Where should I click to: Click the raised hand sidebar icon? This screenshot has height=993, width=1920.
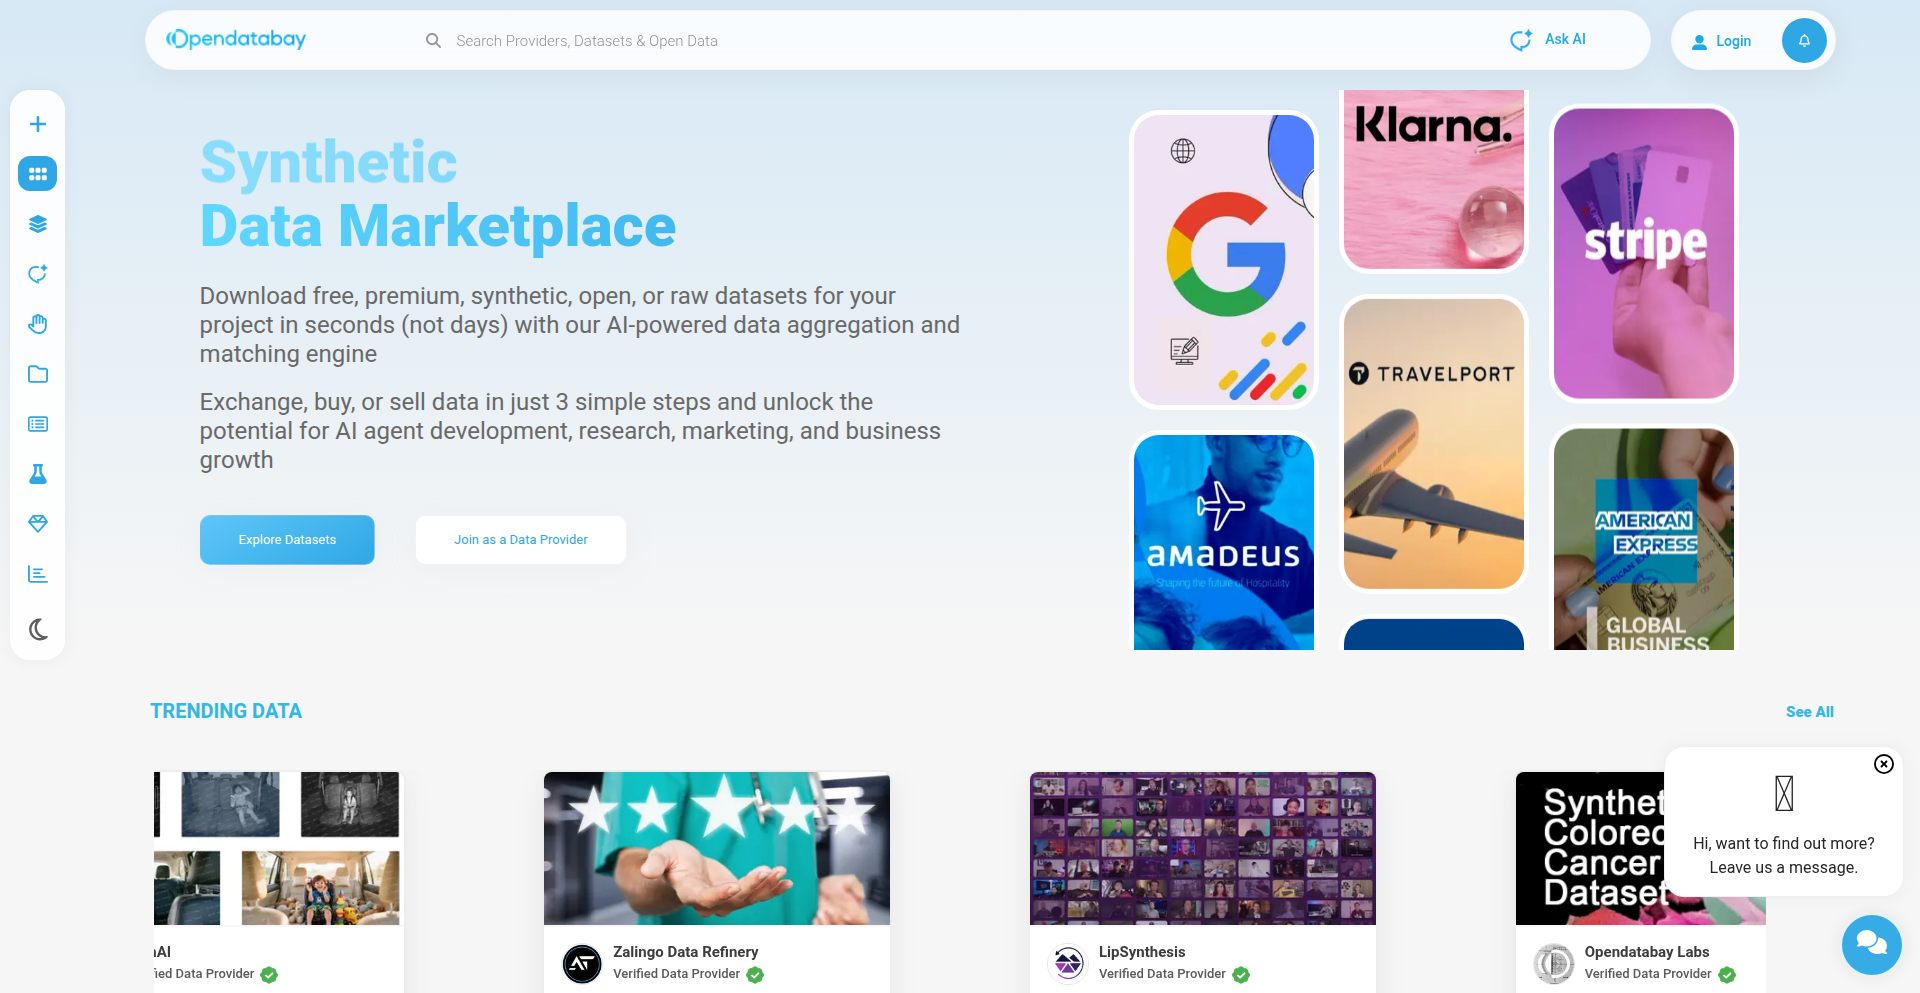(38, 324)
